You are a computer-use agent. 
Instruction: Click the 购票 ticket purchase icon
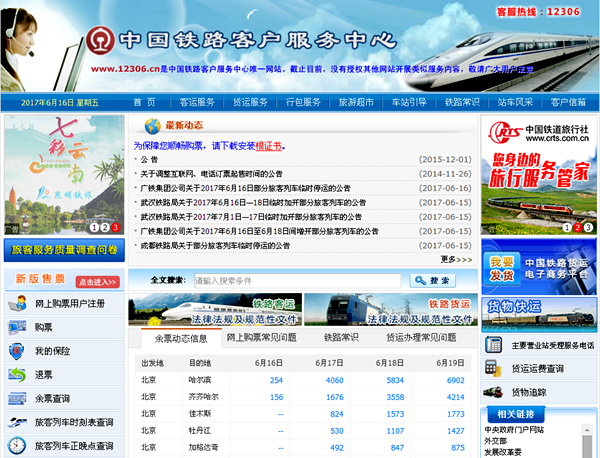click(17, 327)
